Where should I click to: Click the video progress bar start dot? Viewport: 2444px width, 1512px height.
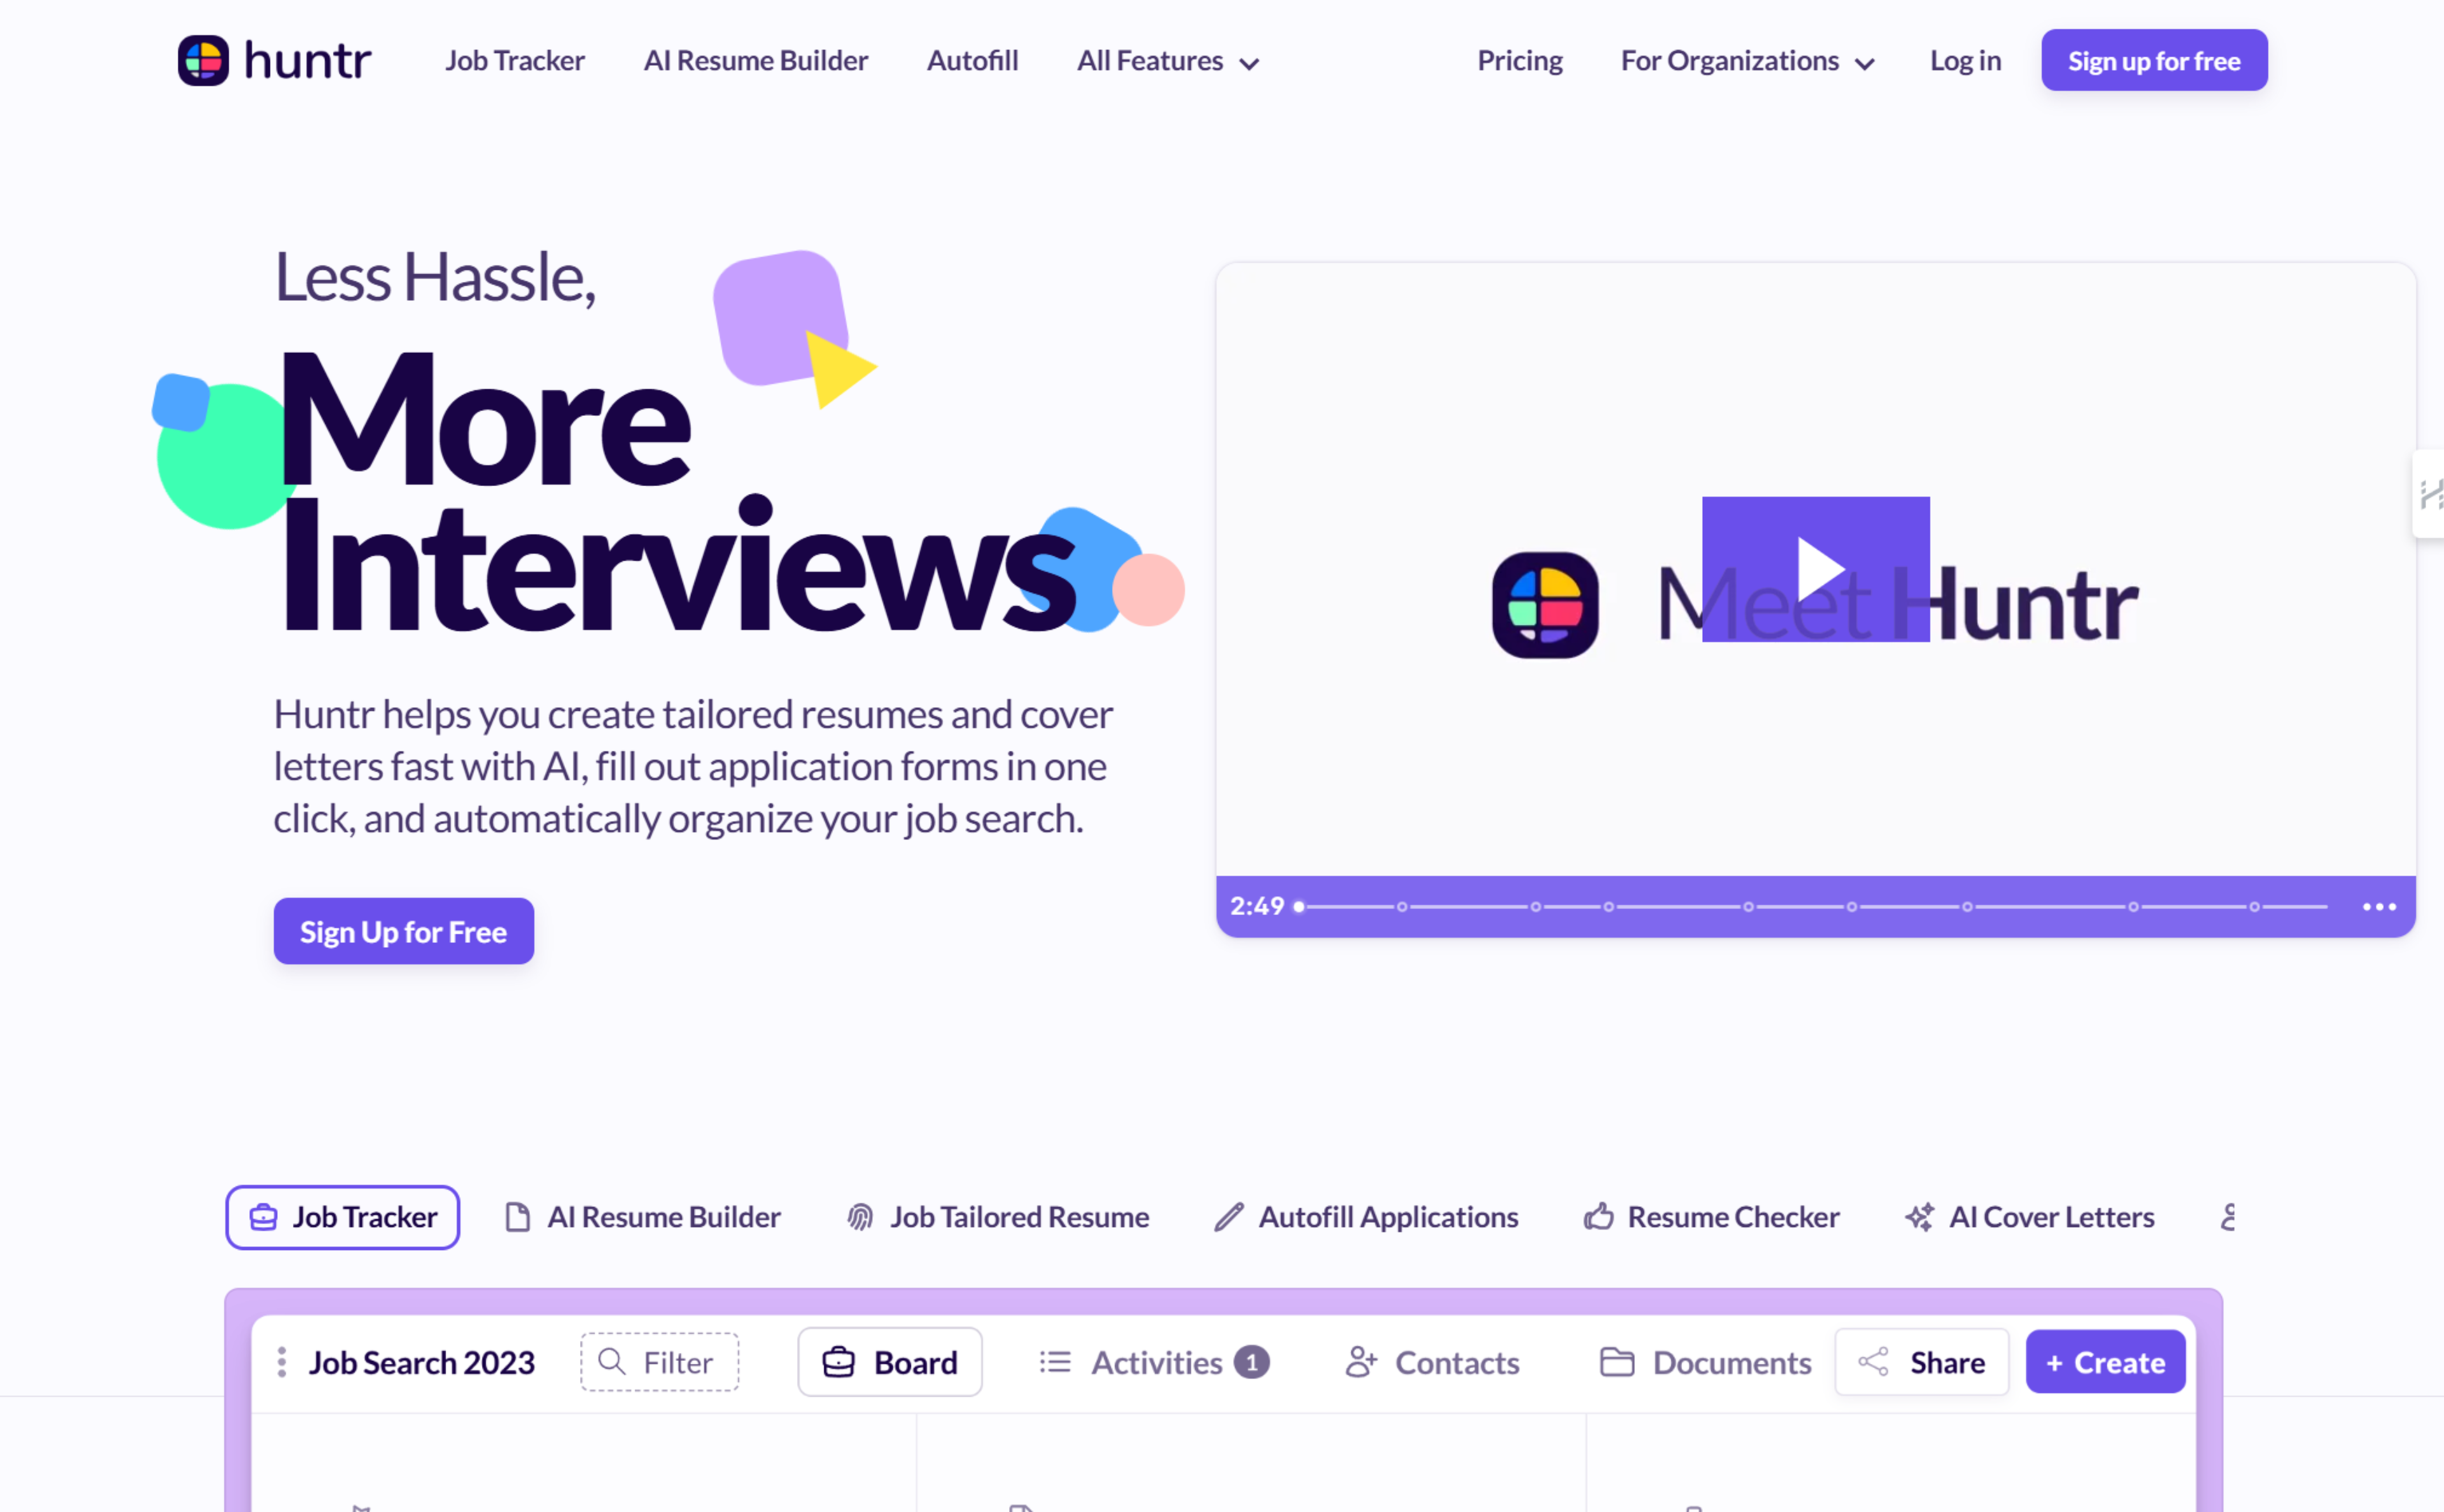pos(1299,907)
